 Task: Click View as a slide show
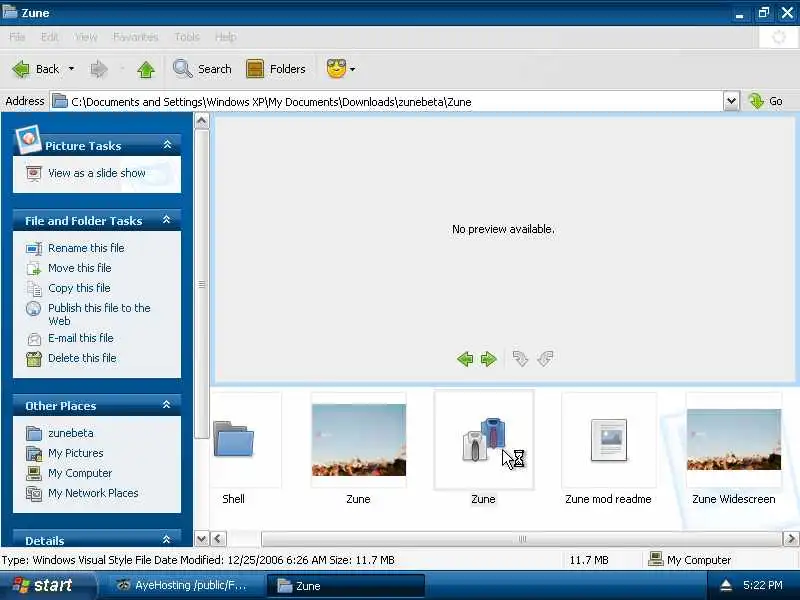pos(97,173)
